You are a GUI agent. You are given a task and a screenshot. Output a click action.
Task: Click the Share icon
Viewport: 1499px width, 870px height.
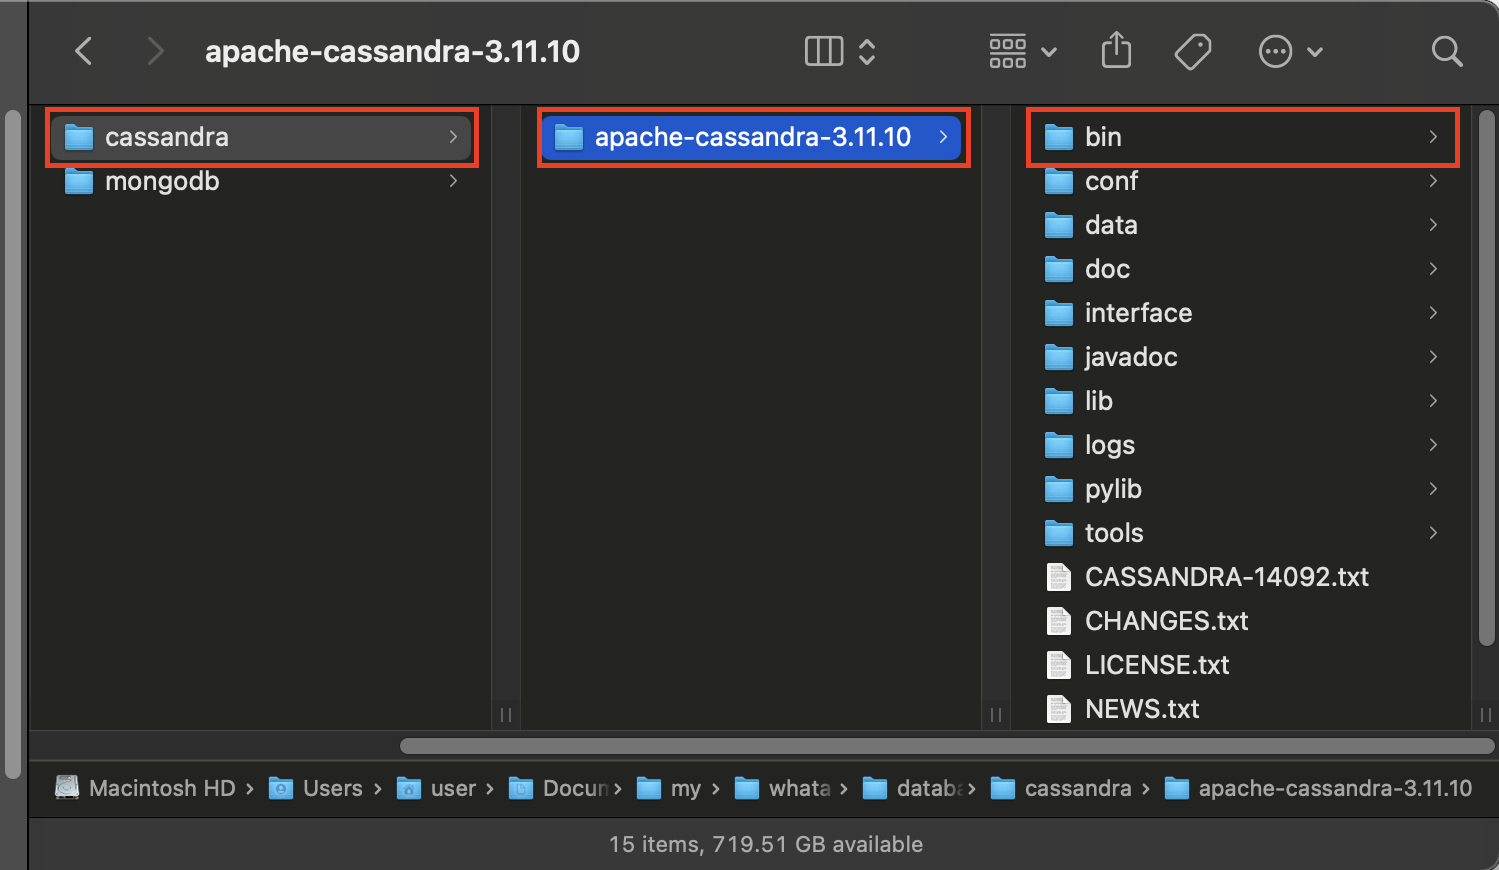[1116, 50]
